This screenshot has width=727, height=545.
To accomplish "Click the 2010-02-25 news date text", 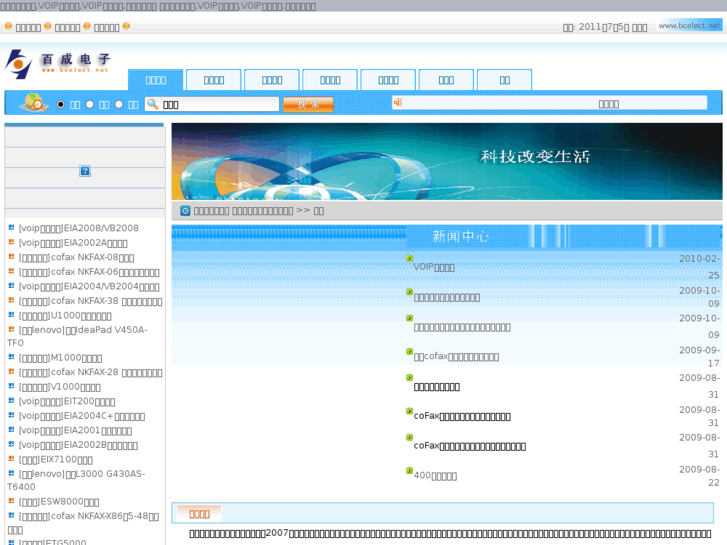I will [699, 267].
